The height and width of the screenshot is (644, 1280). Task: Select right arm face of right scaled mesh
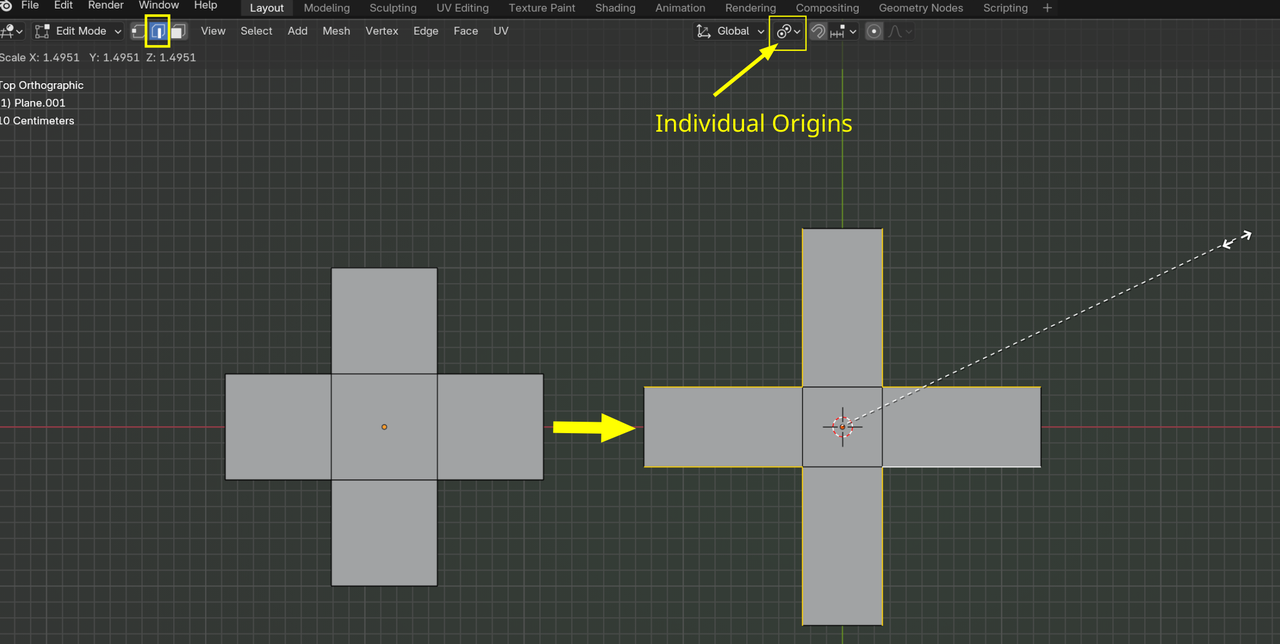pos(961,427)
